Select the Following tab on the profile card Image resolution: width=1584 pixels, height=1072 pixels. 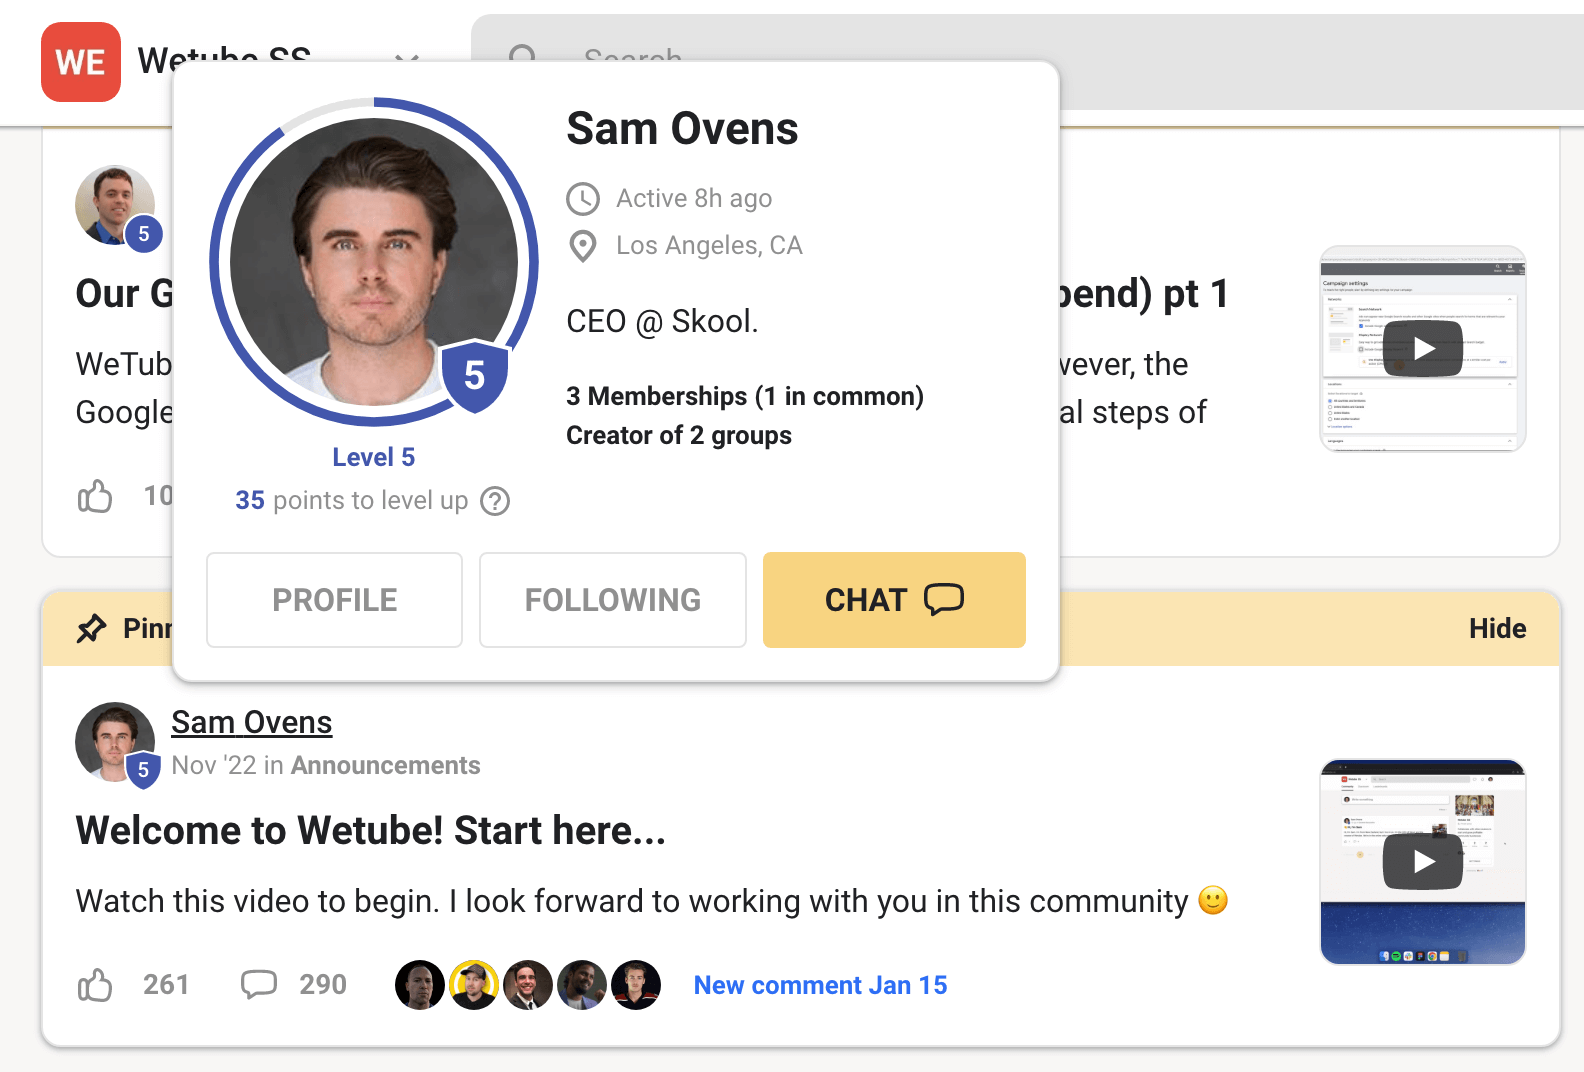[x=612, y=600]
